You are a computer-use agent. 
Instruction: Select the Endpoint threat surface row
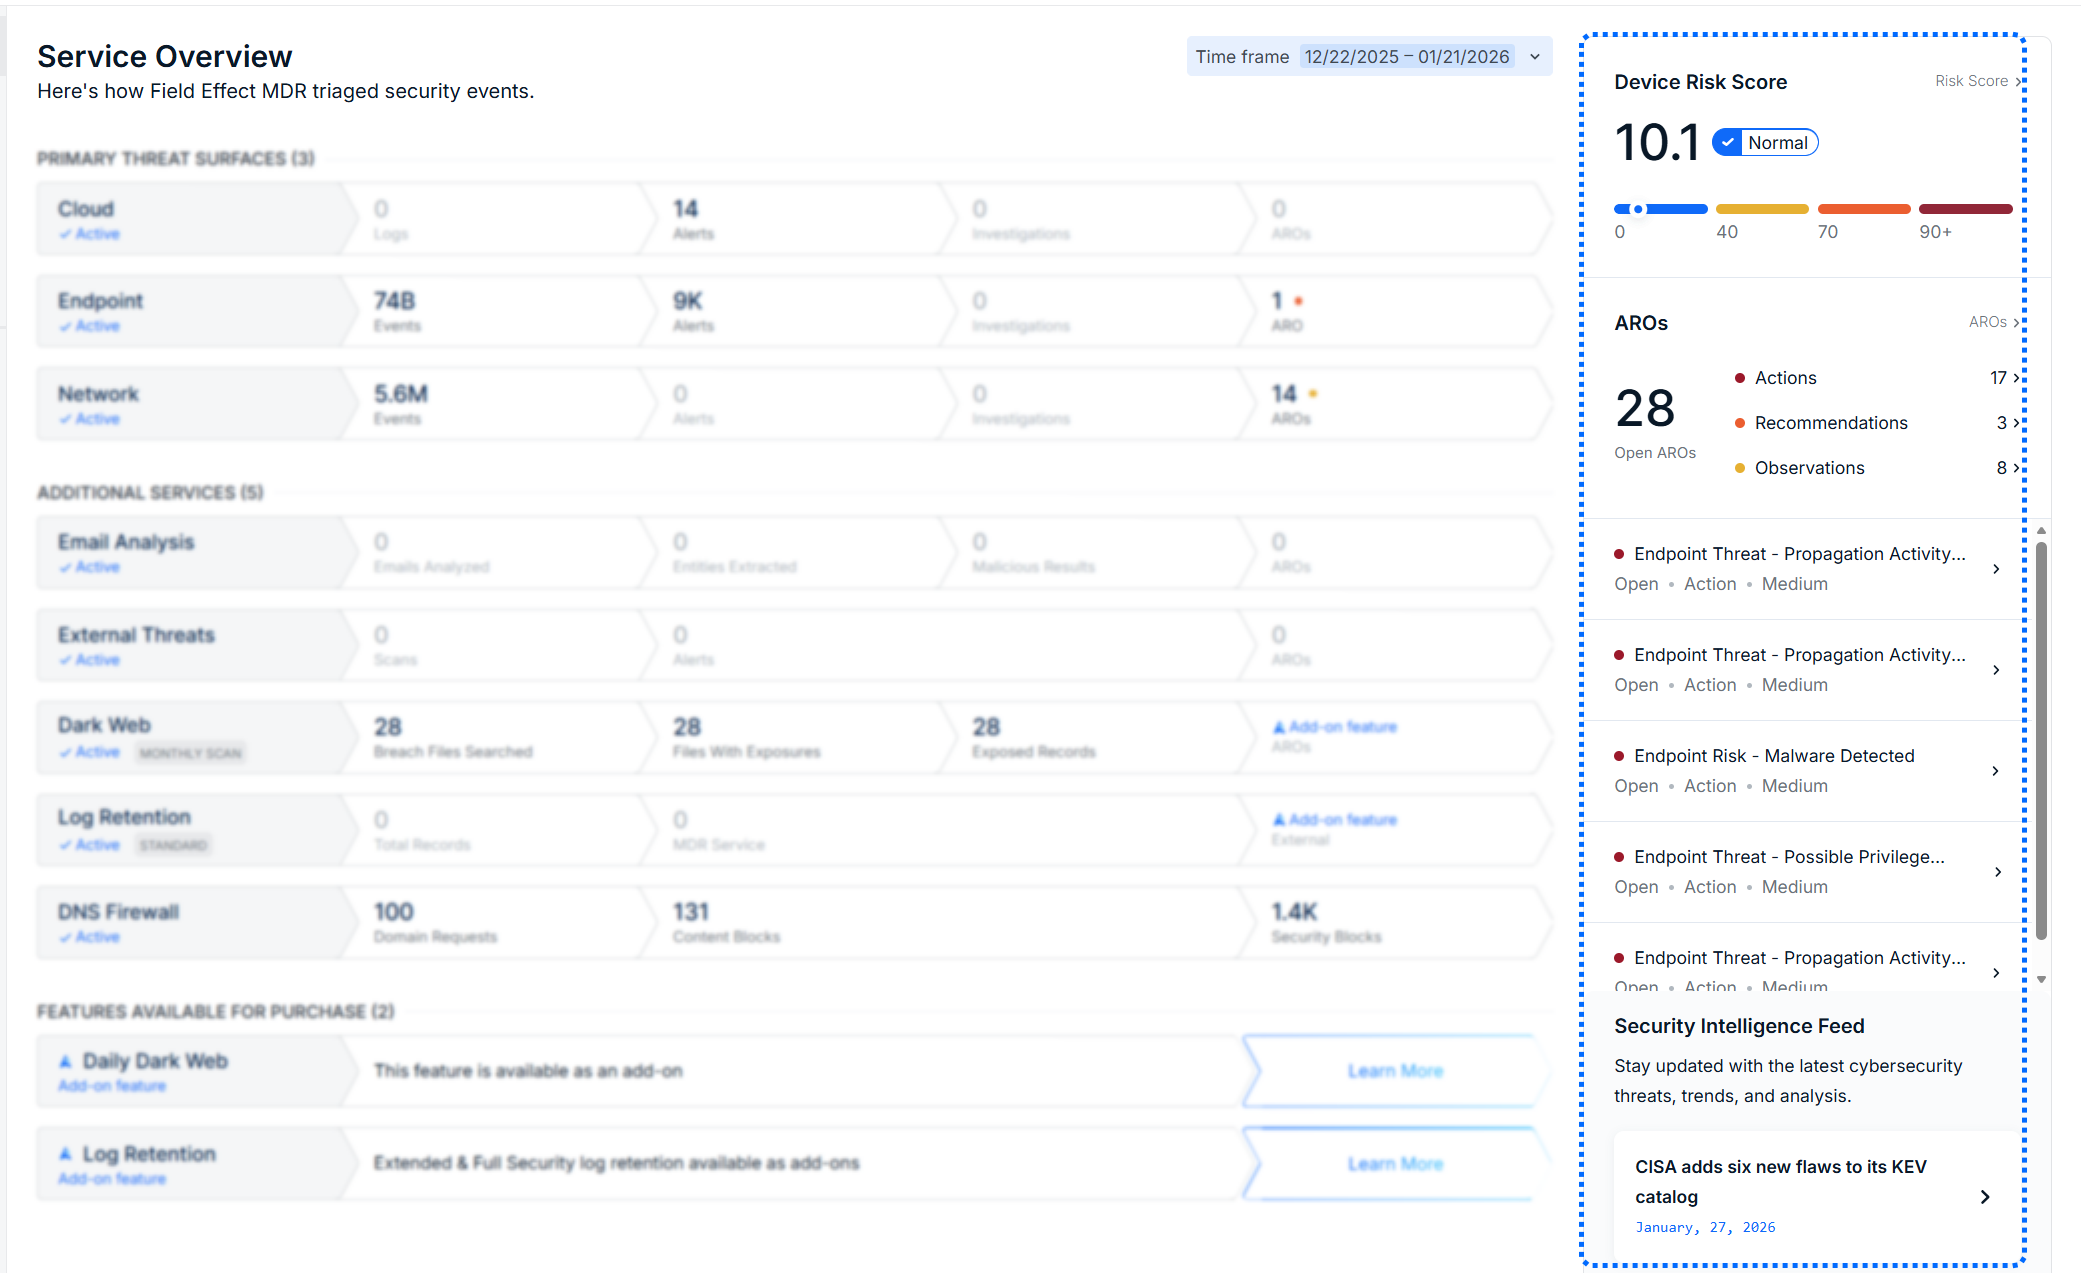pyautogui.click(x=190, y=312)
